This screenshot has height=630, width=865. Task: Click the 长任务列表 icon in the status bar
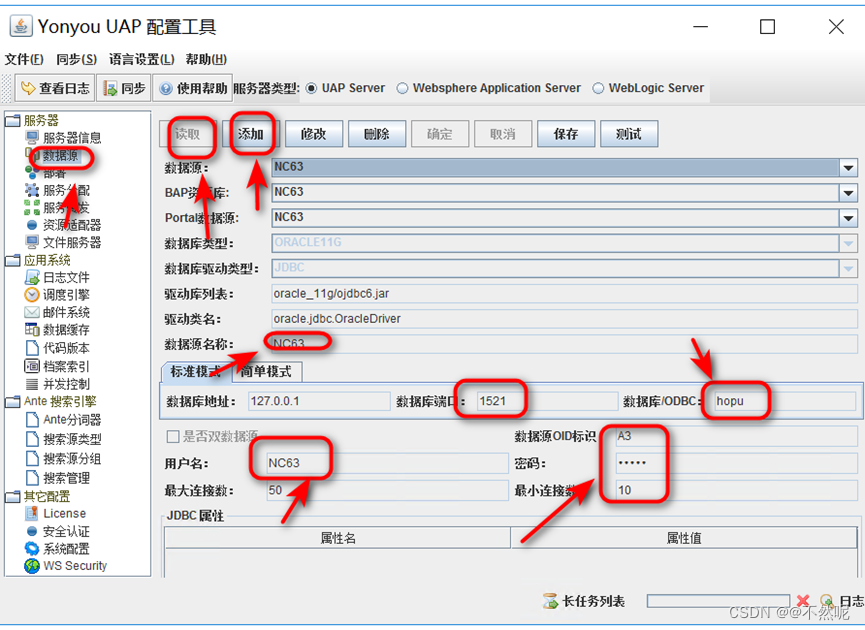[550, 601]
